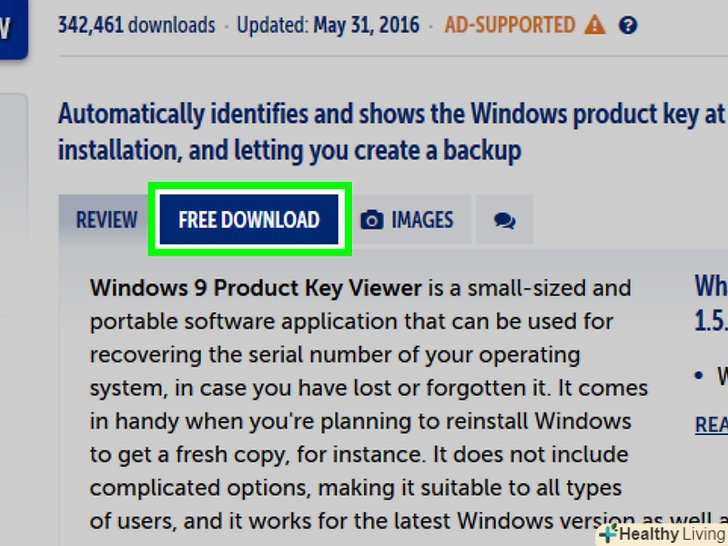Click the orange AD-SUPPORTED label

point(509,25)
